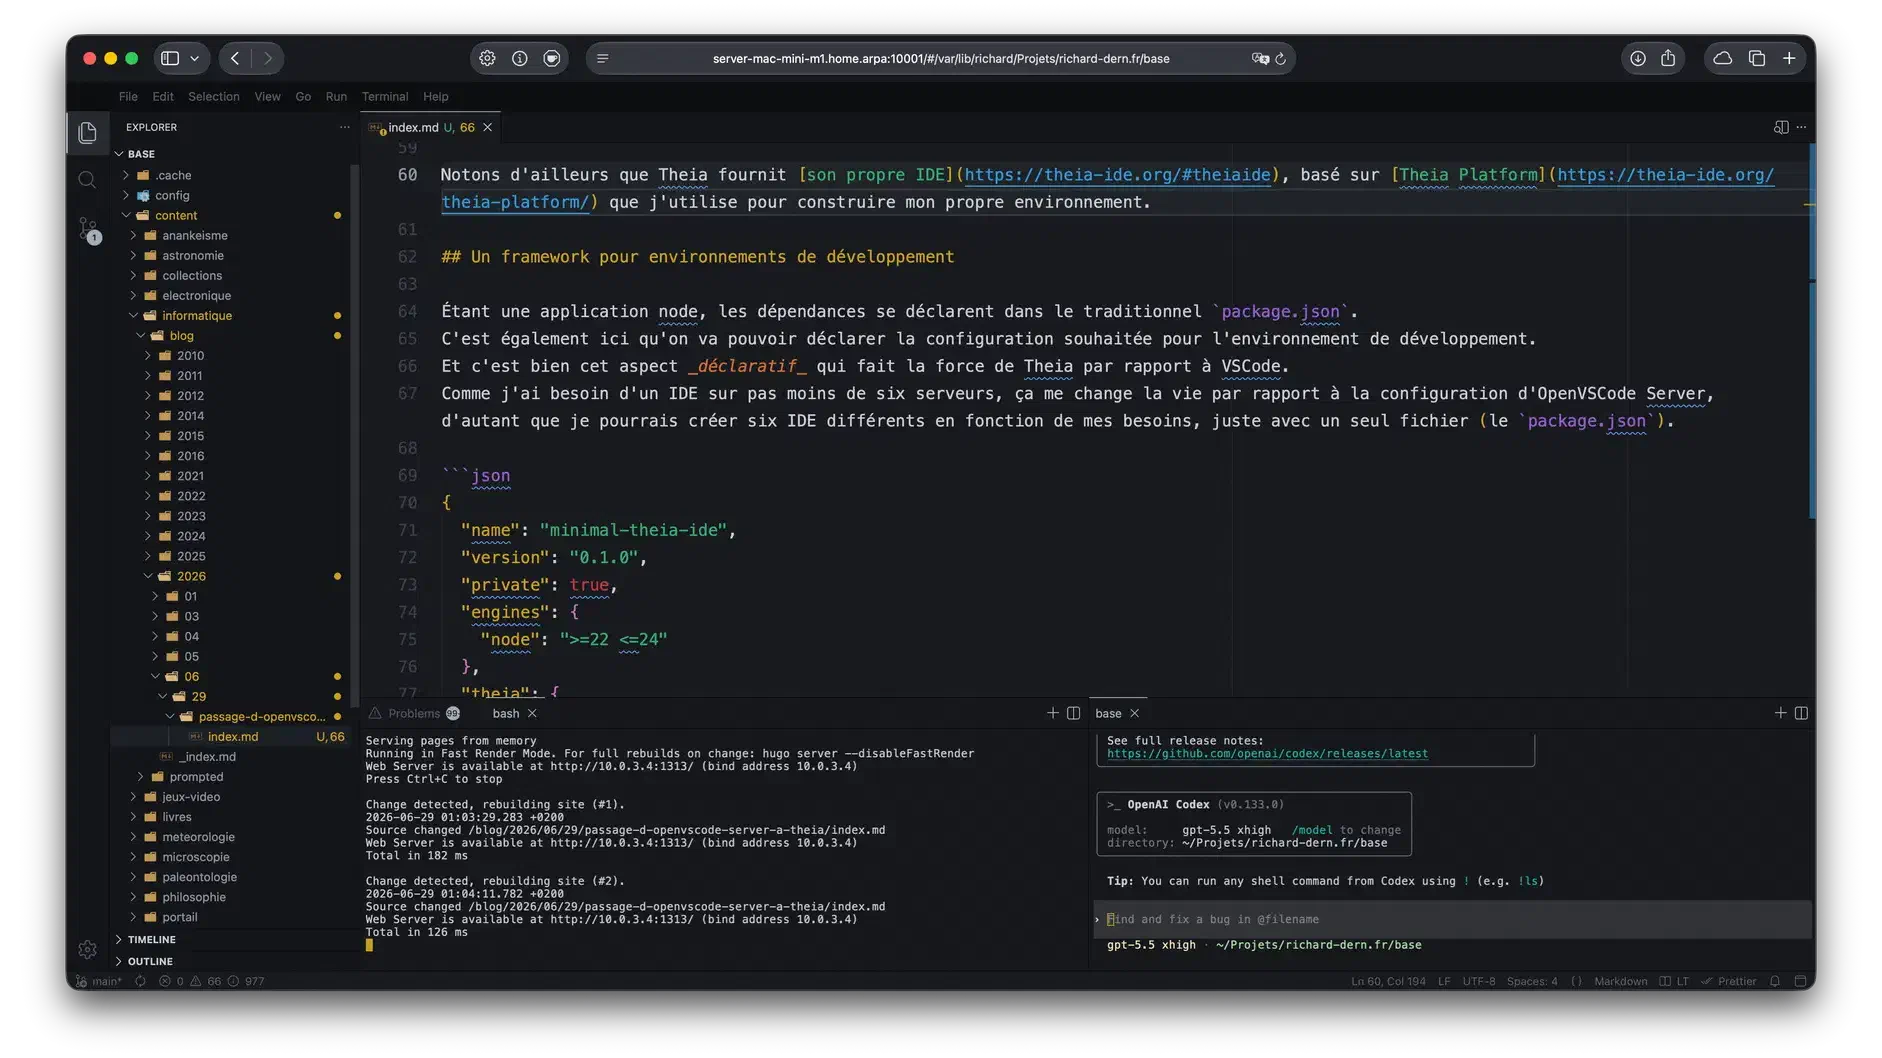Expand the .cache folder
The image size is (1882, 1058).
click(173, 175)
